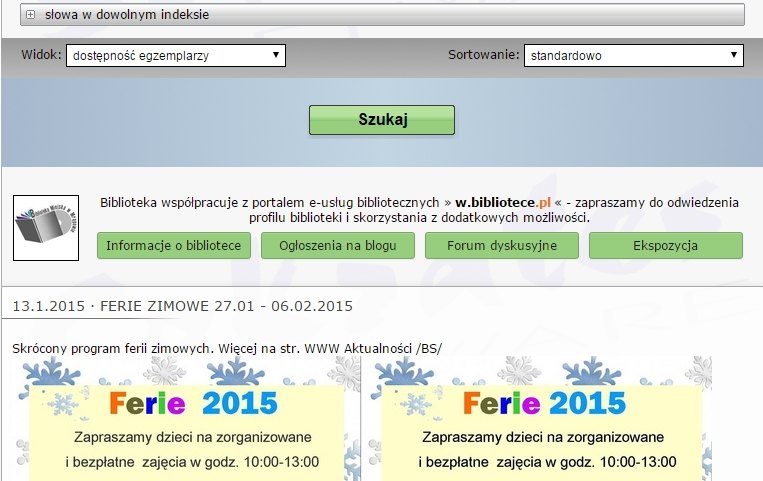Click the 'Widok:' label
This screenshot has width=763, height=481.
click(x=41, y=56)
